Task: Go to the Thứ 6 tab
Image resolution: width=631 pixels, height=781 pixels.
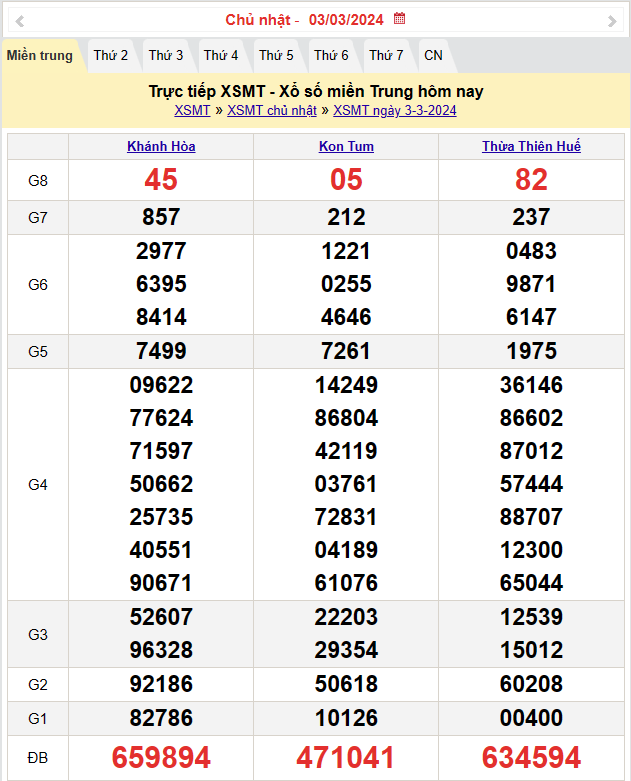Action: click(x=331, y=55)
